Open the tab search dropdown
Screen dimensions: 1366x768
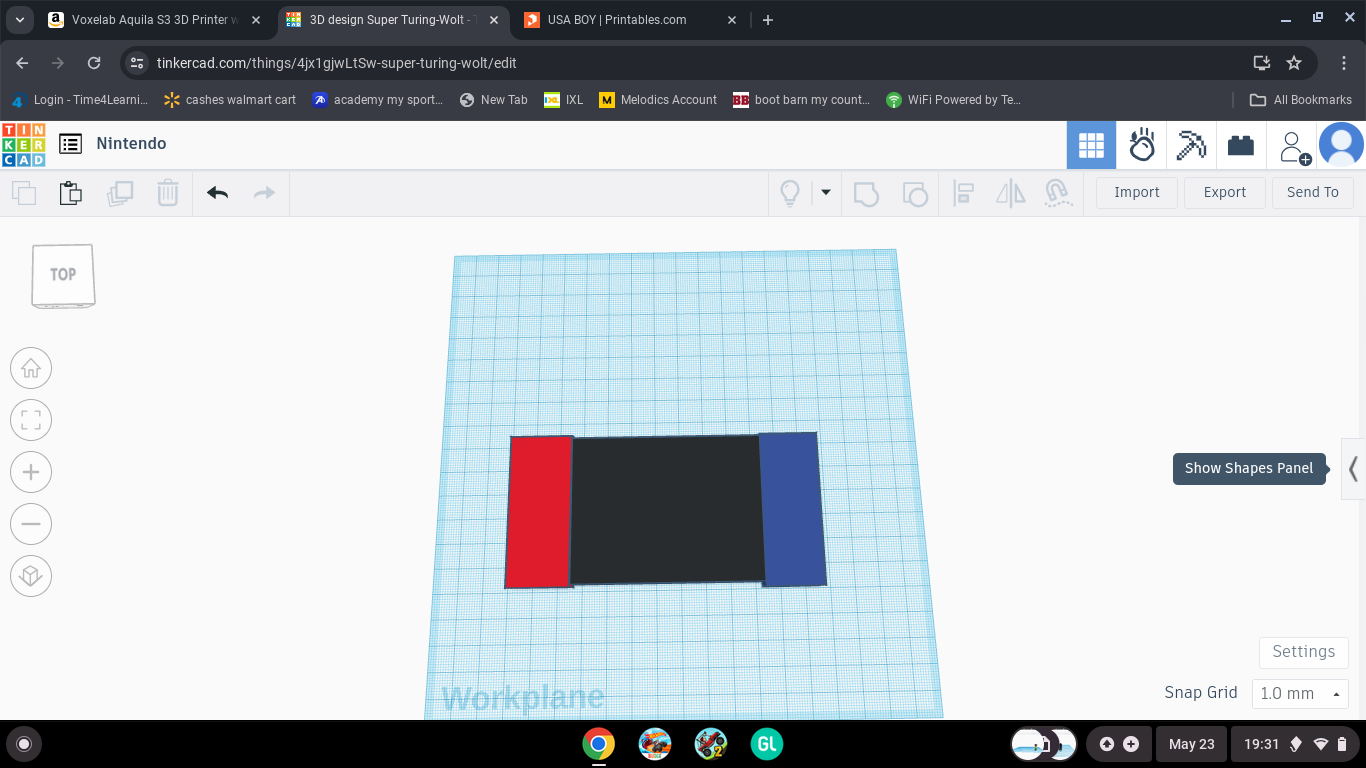(x=19, y=20)
